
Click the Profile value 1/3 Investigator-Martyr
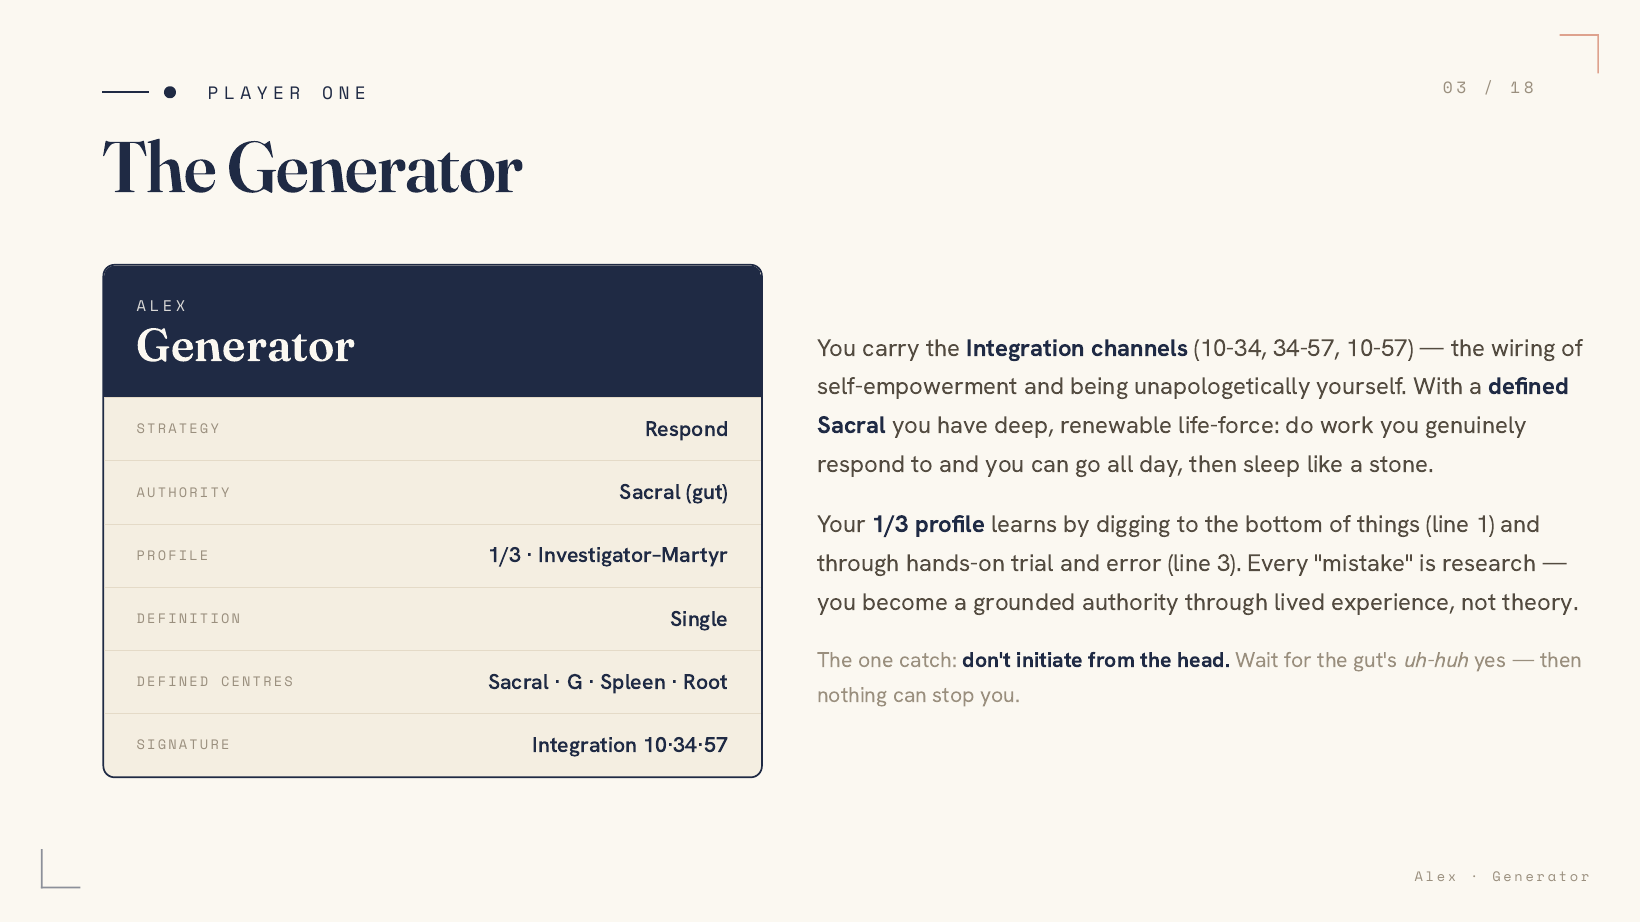click(x=608, y=555)
